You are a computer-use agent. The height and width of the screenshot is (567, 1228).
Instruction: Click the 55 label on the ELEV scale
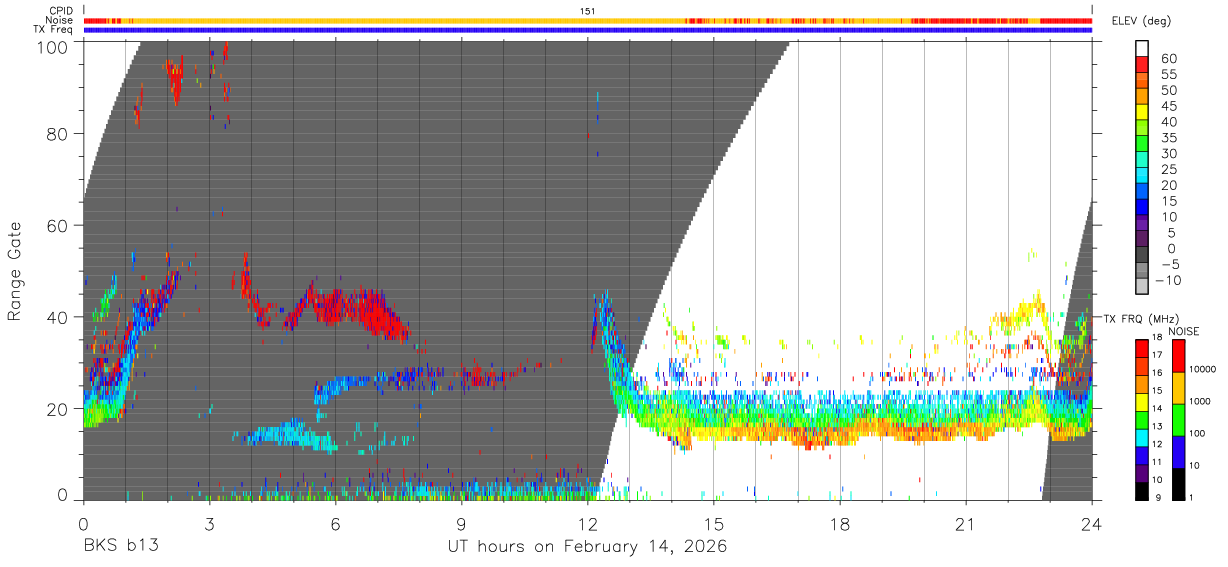click(1167, 73)
